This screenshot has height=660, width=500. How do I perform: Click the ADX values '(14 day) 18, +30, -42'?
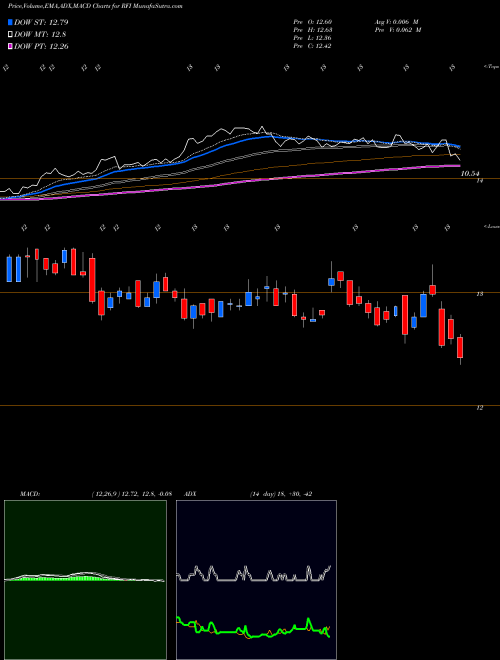pos(281,494)
